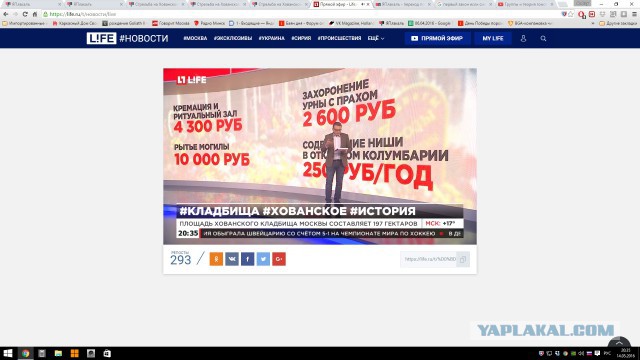Share via the VK icon
Viewport: 640px width, 360px height.
(x=232, y=259)
